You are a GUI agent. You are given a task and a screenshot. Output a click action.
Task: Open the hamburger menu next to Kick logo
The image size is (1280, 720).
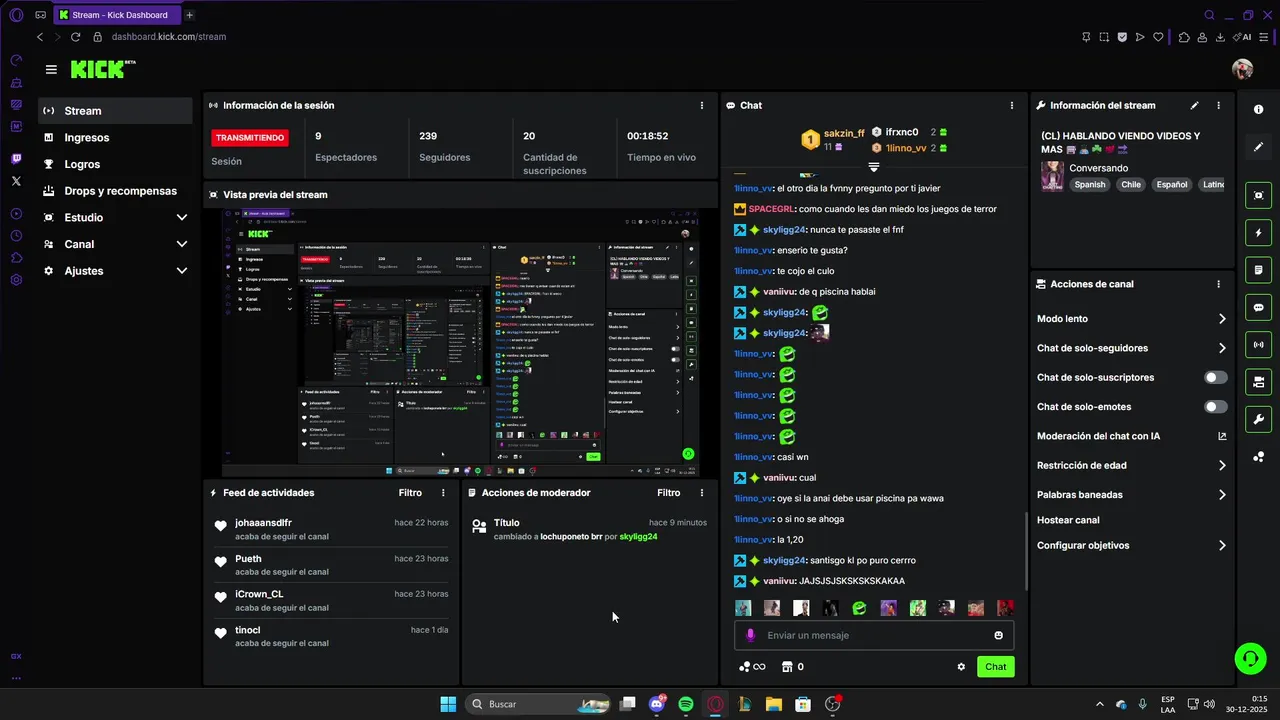pyautogui.click(x=51, y=69)
